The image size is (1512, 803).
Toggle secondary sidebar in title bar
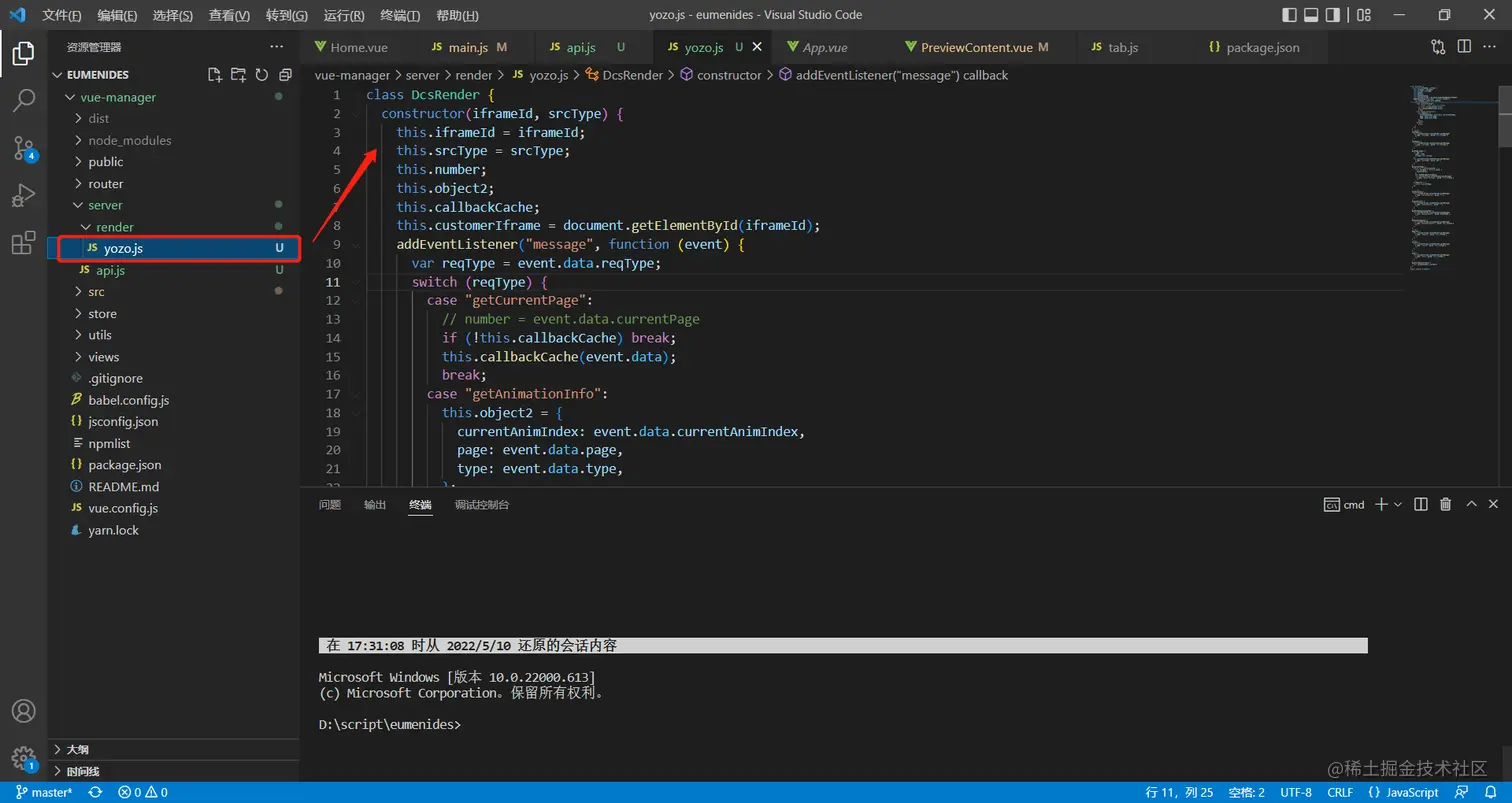[x=1333, y=15]
